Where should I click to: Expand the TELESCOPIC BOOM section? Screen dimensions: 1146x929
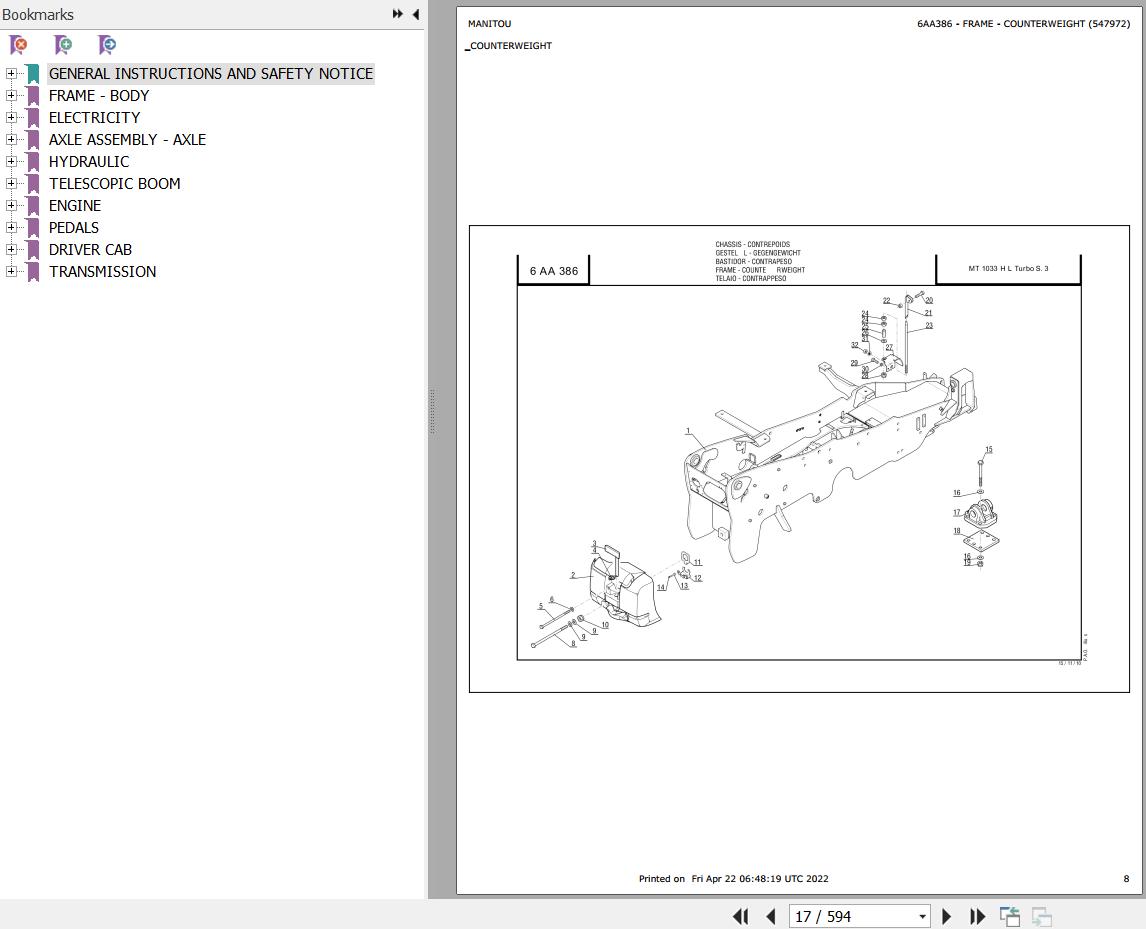point(10,183)
